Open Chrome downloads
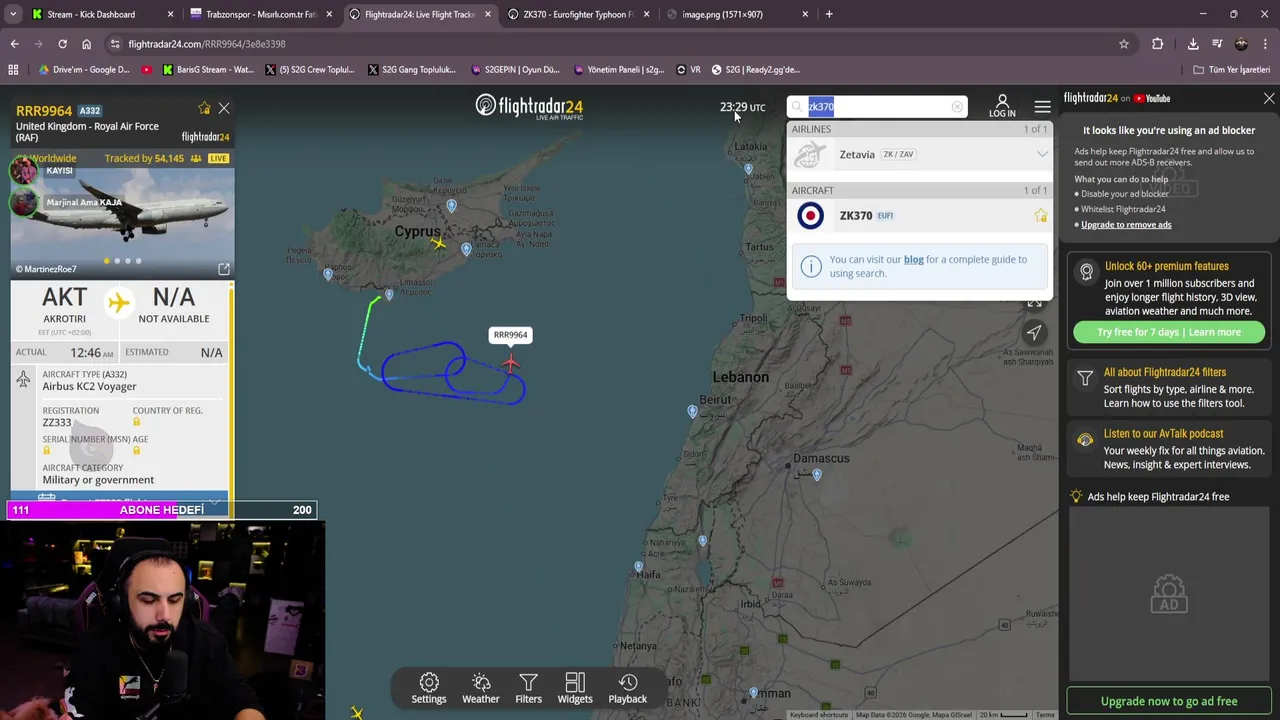This screenshot has height=720, width=1280. tap(1193, 44)
